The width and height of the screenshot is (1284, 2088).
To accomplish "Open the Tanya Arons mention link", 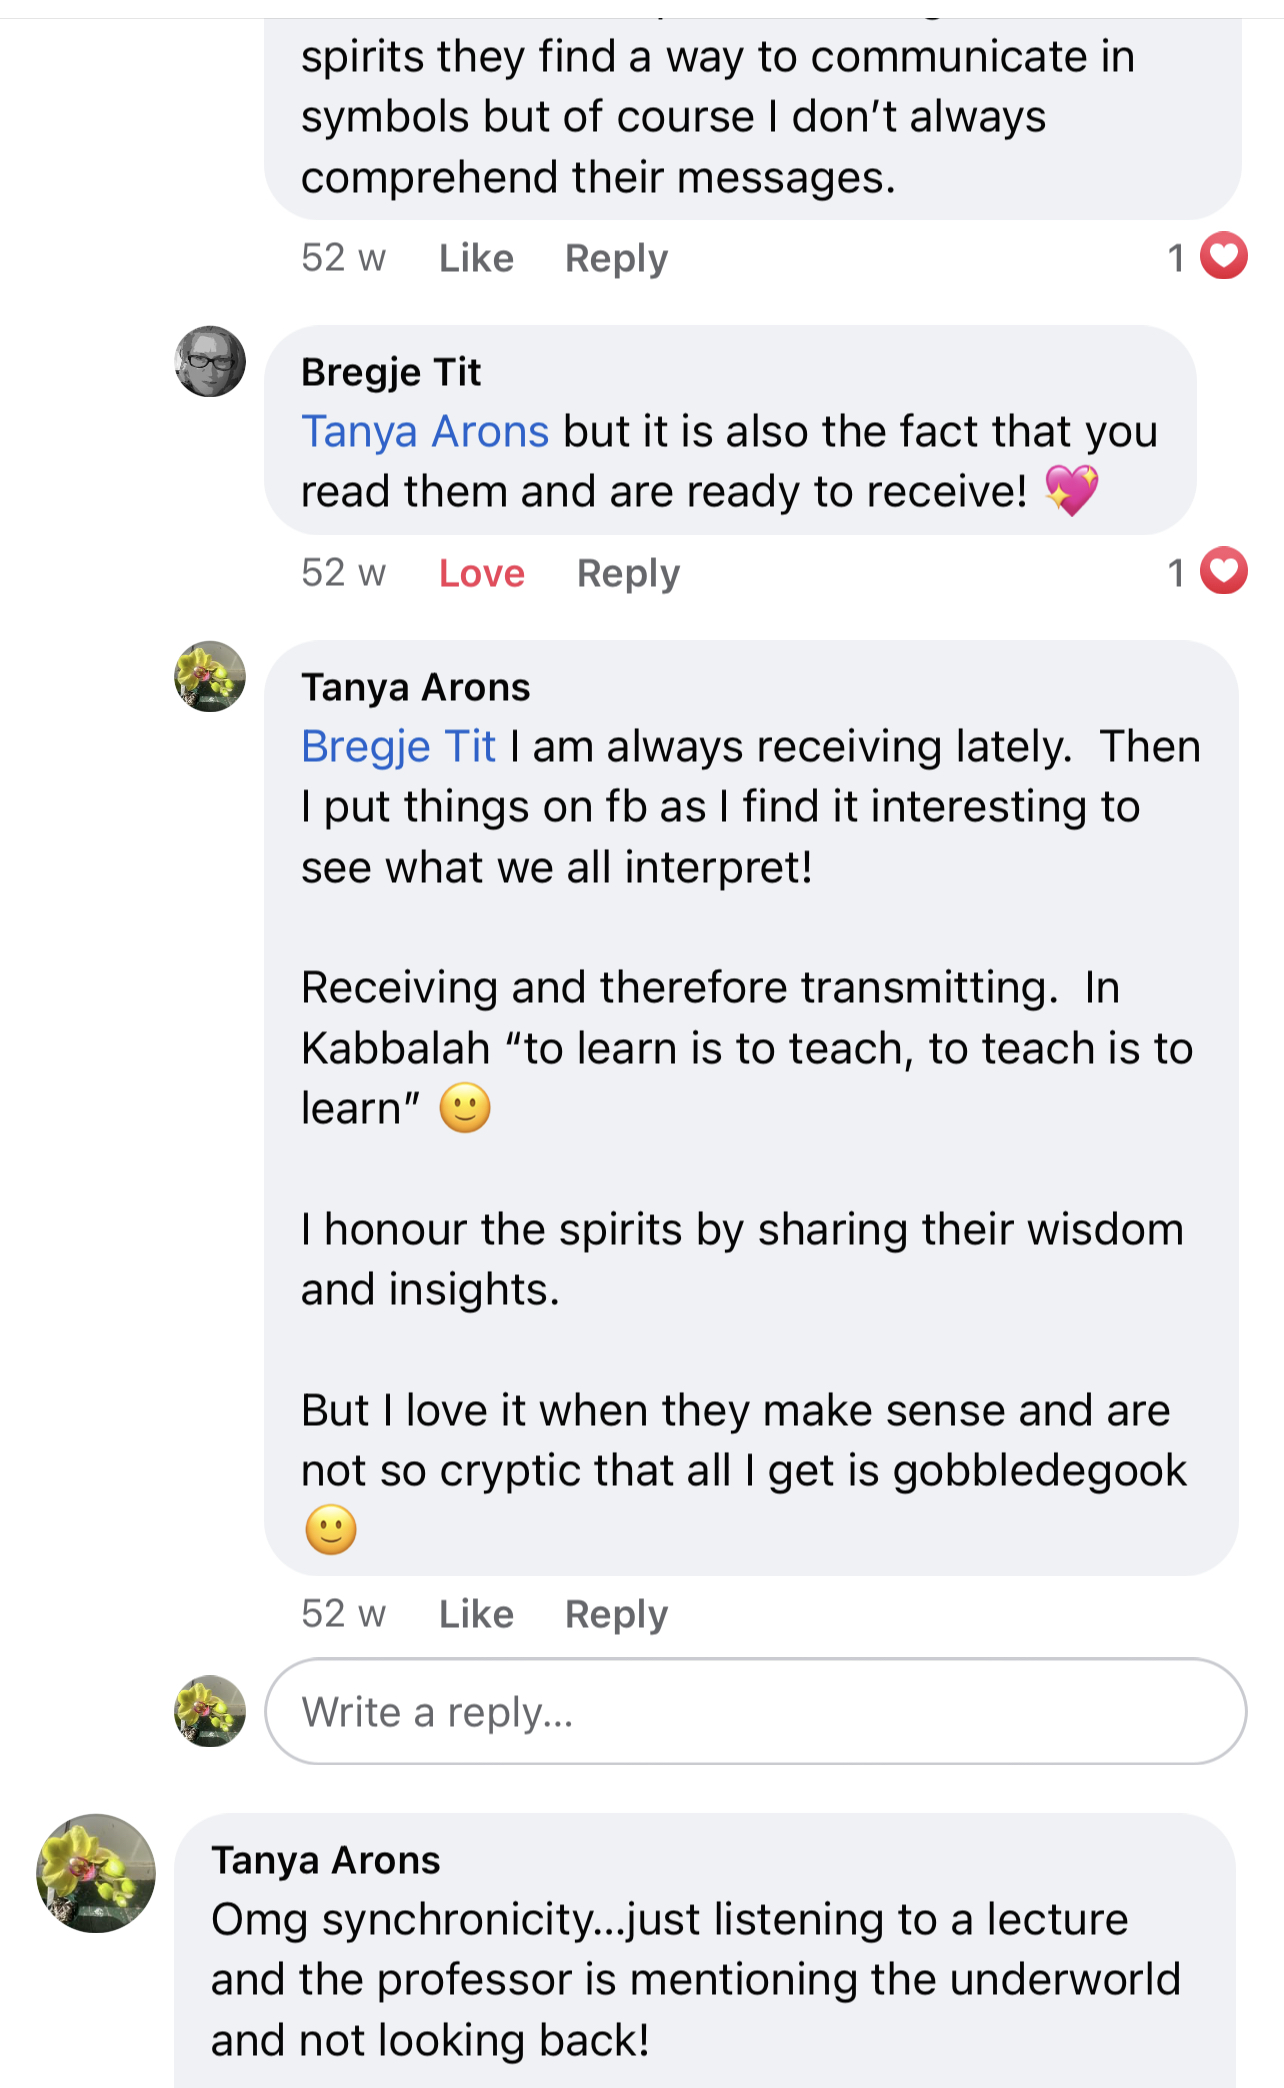I will click(425, 432).
